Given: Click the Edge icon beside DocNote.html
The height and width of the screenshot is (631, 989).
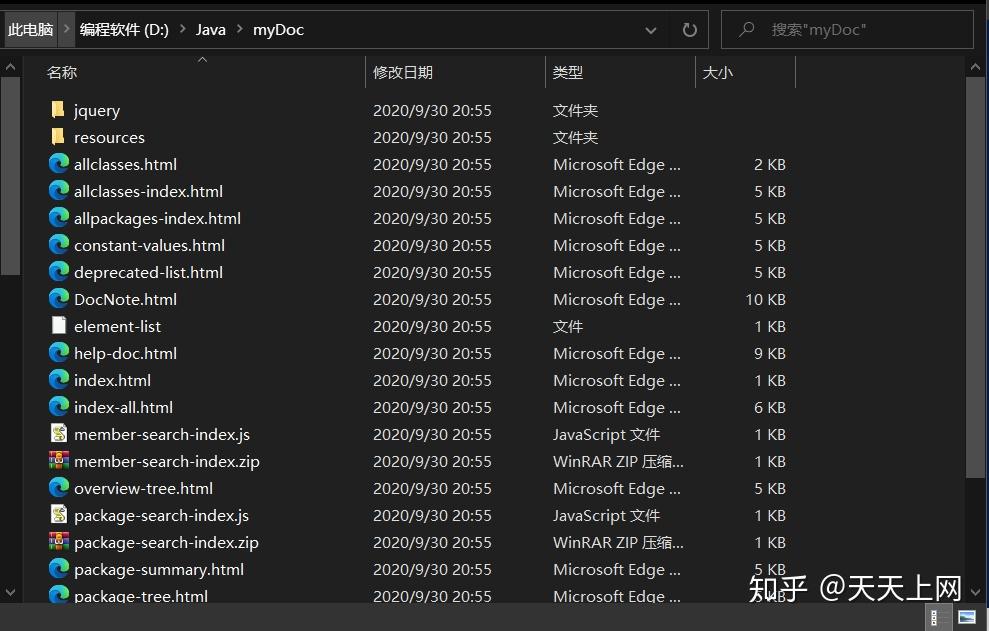Looking at the screenshot, I should (59, 299).
